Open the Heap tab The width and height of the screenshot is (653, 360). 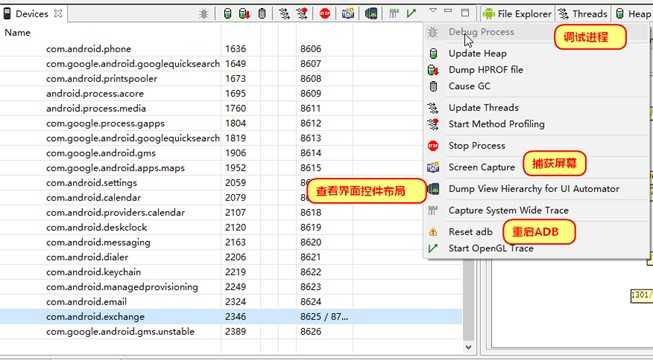pos(633,14)
